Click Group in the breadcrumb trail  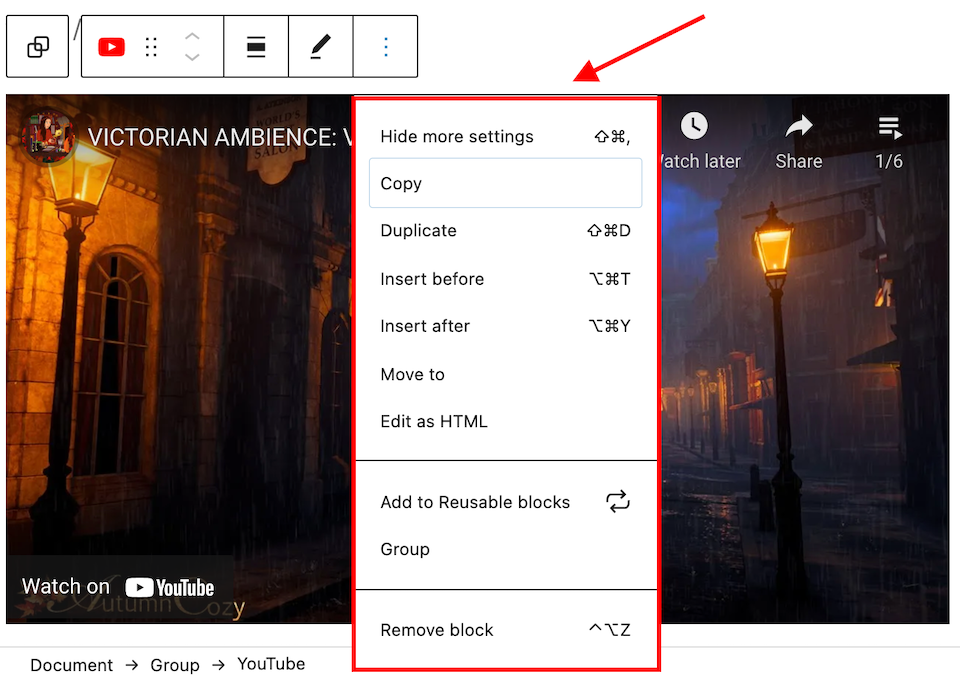[x=175, y=664]
